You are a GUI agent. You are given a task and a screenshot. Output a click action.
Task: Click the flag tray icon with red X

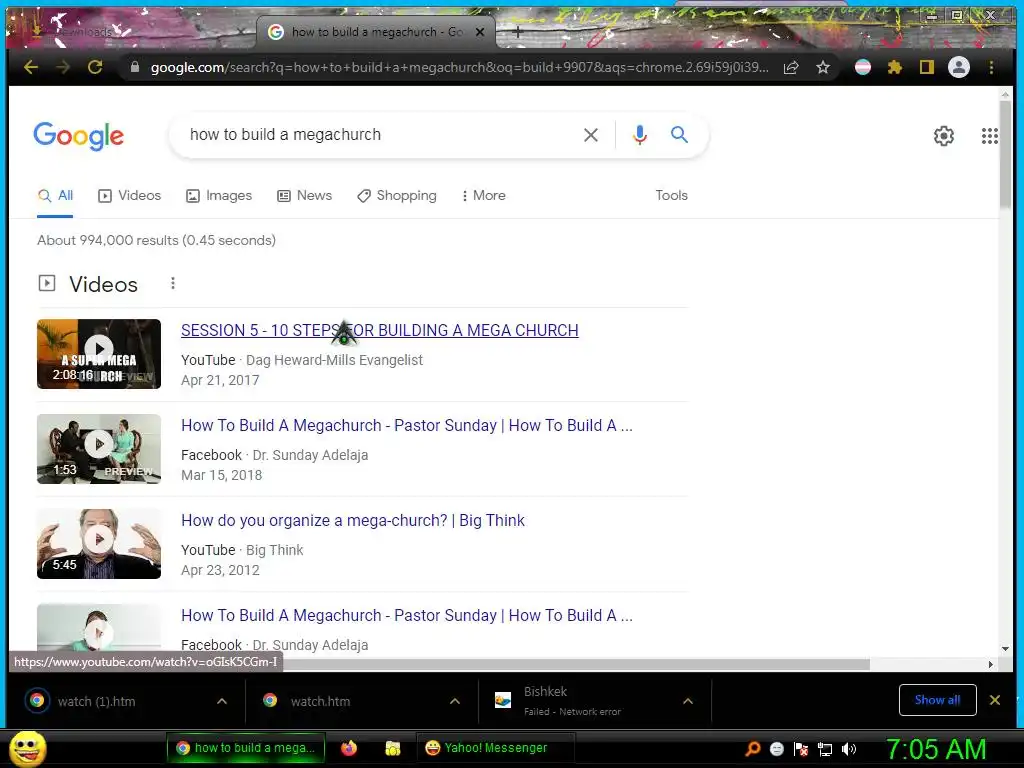(801, 749)
